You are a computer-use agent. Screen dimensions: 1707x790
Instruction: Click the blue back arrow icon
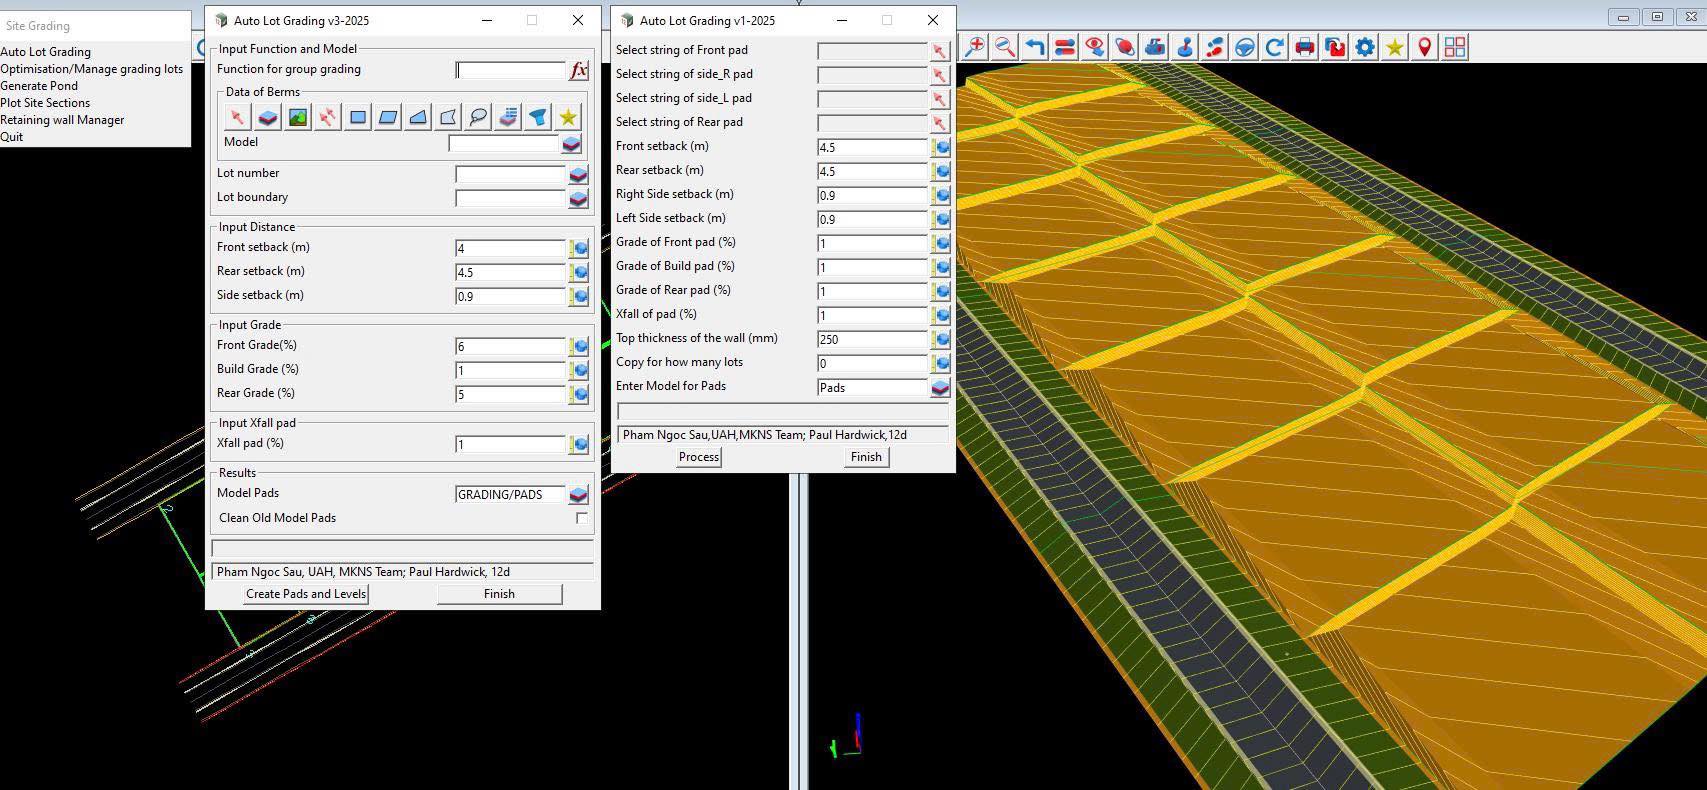coord(1035,47)
